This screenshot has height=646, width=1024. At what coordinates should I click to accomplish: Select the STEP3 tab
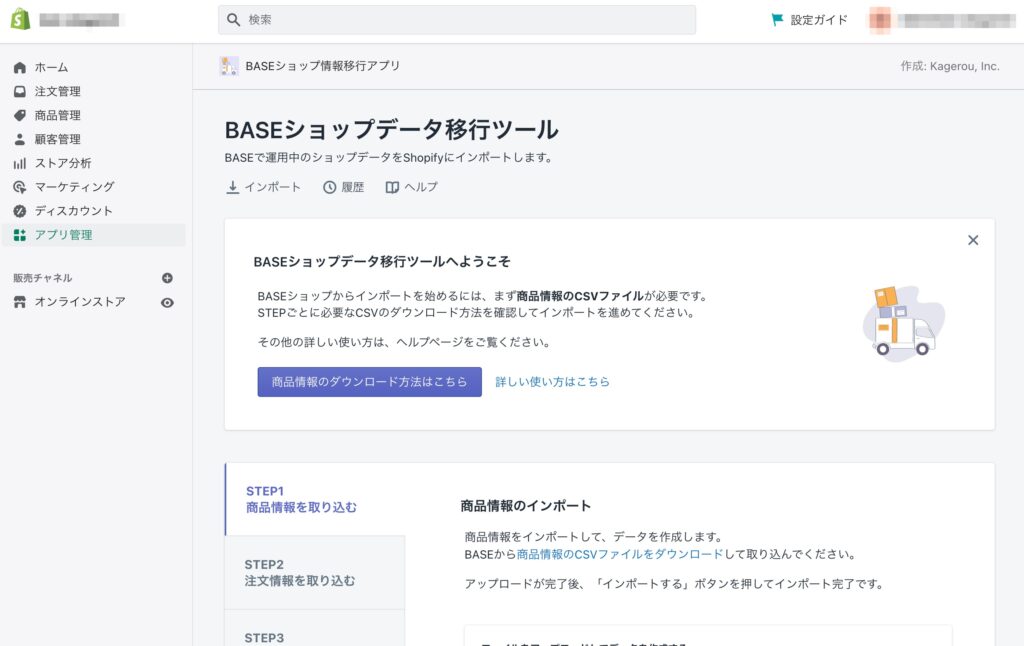315,628
